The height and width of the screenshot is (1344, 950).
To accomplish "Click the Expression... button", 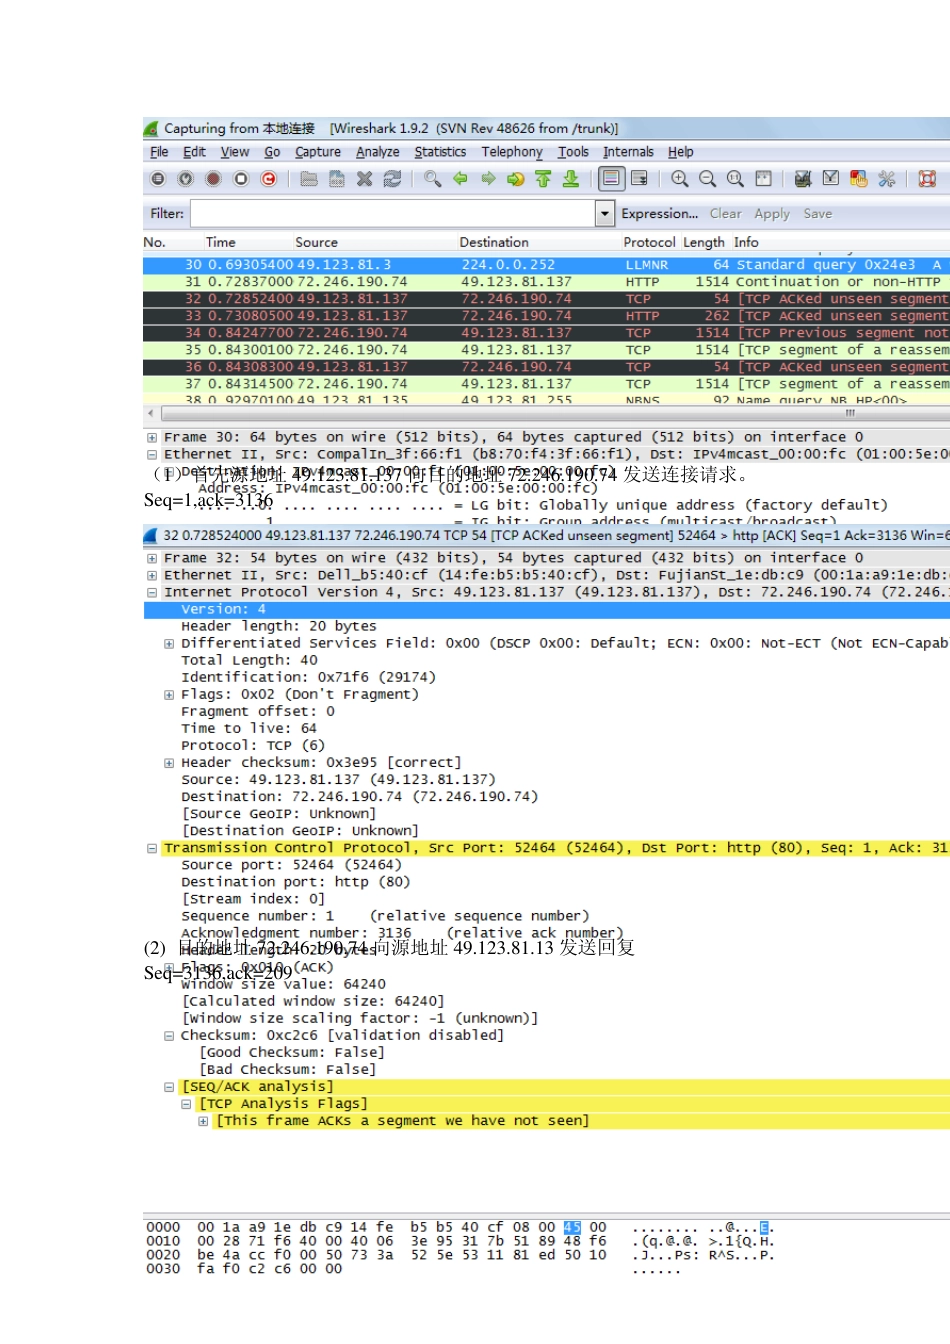I will tap(660, 213).
